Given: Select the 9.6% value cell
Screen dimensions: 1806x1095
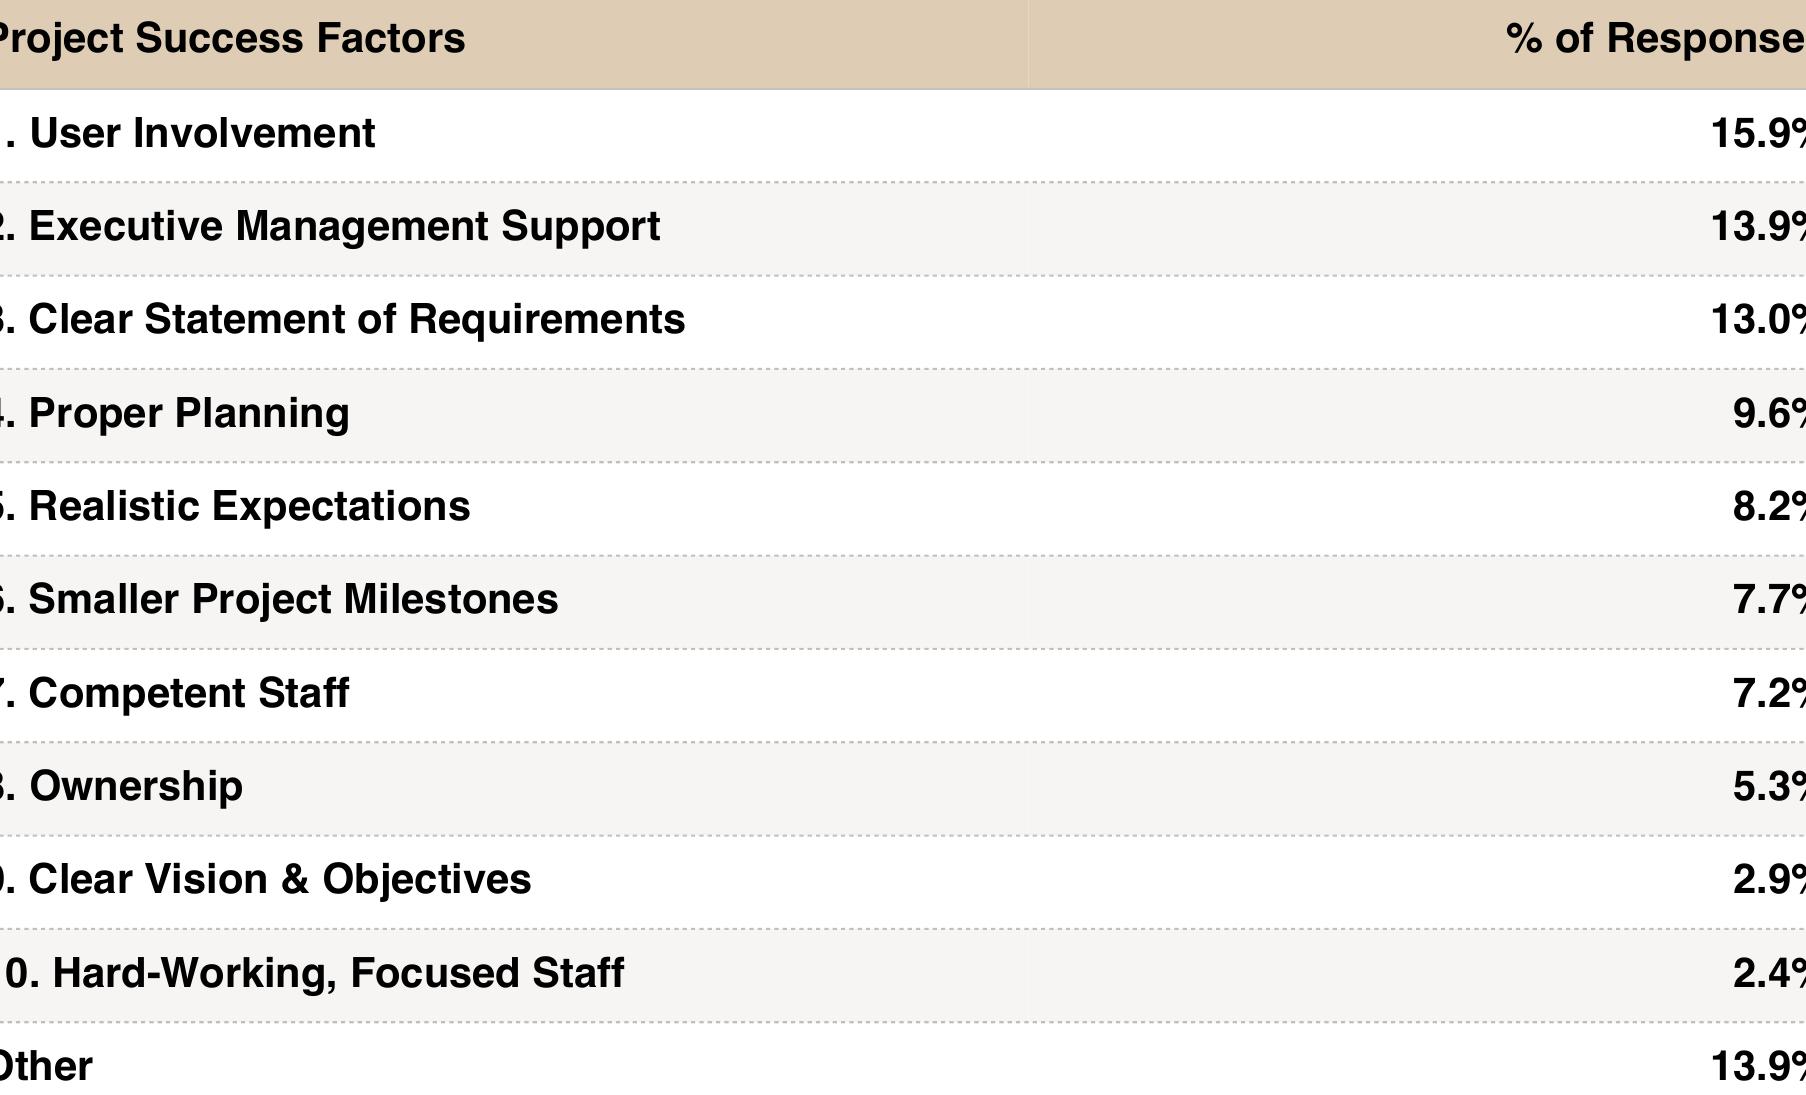Looking at the screenshot, I should (1768, 413).
